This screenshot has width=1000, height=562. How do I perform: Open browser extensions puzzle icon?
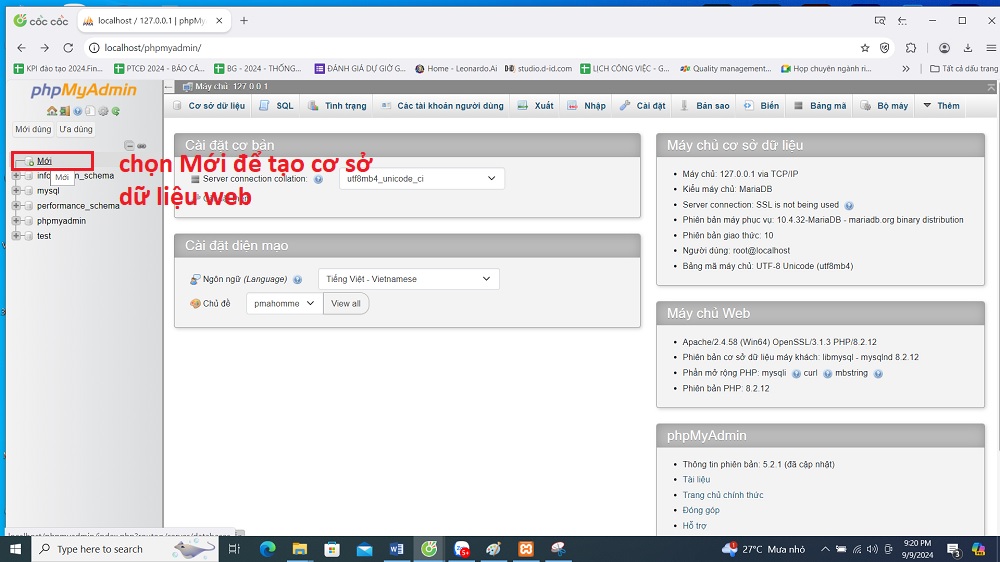tap(911, 48)
